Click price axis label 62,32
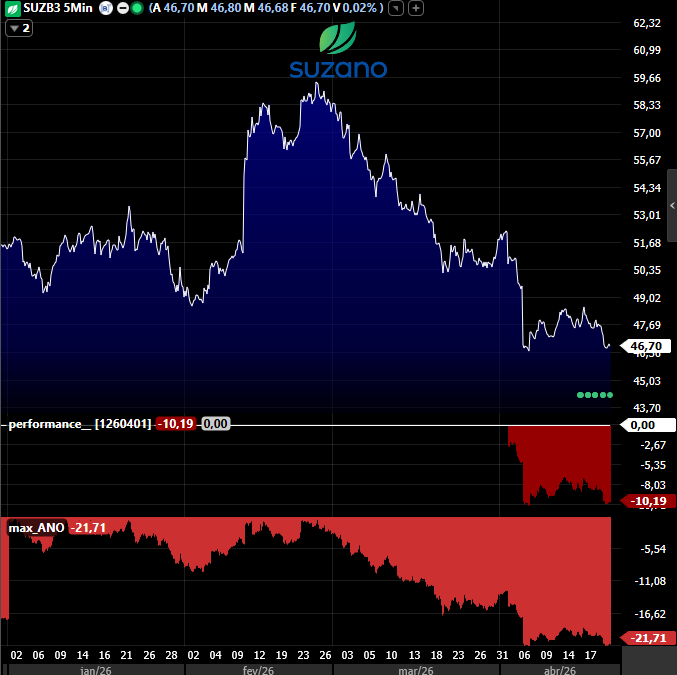Screen dimensions: 677x675 (x=647, y=23)
